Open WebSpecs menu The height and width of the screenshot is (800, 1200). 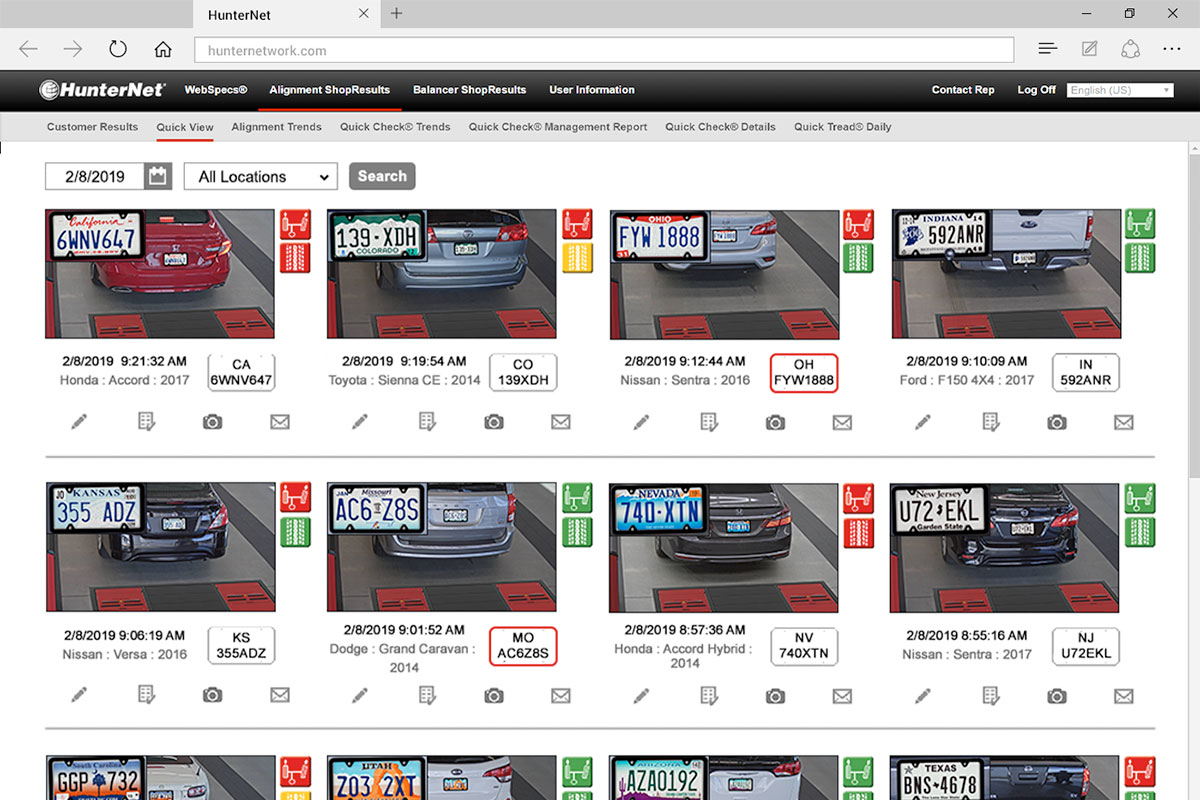(216, 90)
